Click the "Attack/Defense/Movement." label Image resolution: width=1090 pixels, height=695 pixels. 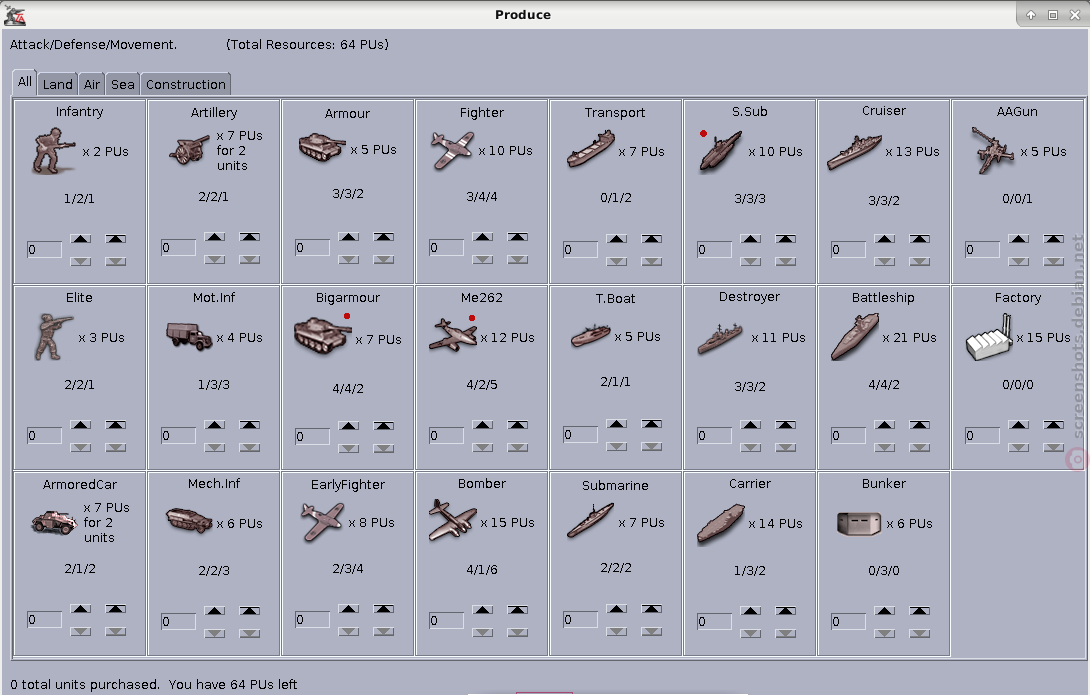(x=93, y=44)
